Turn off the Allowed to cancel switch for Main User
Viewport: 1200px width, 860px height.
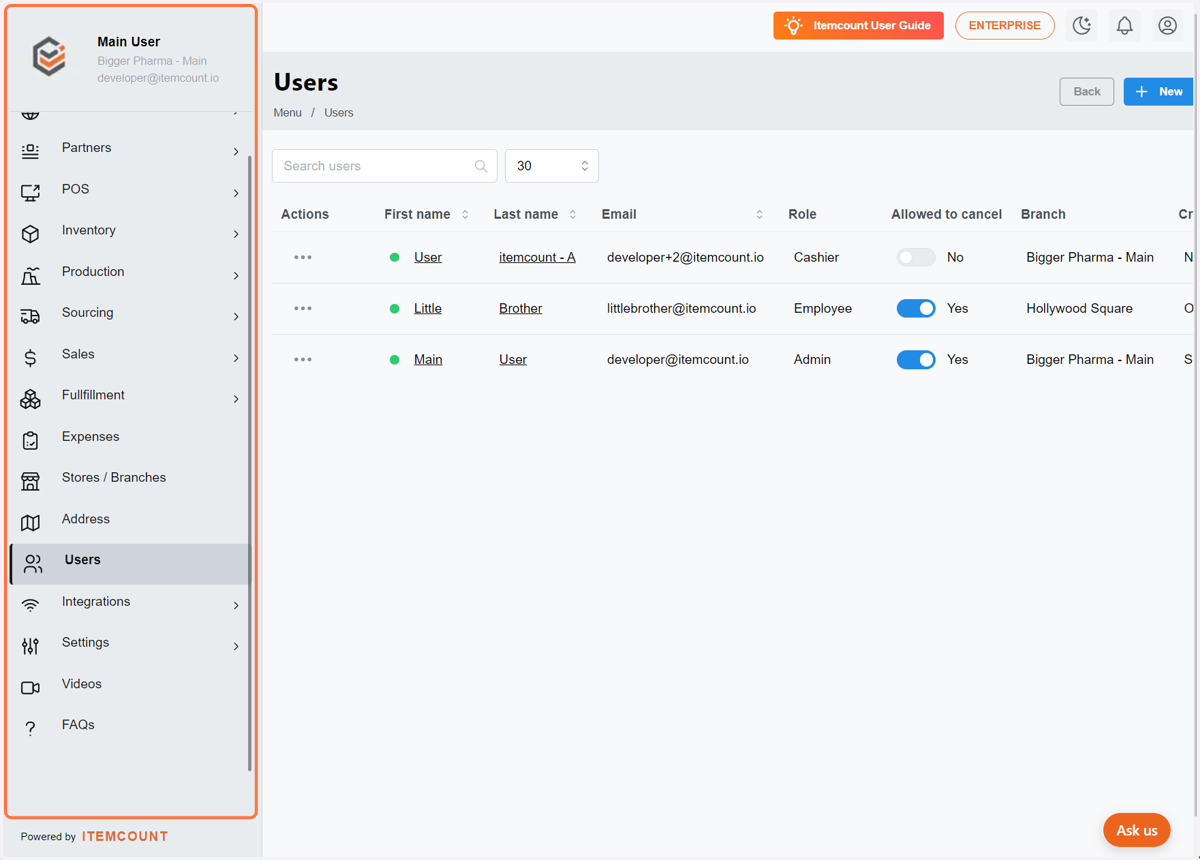[916, 359]
